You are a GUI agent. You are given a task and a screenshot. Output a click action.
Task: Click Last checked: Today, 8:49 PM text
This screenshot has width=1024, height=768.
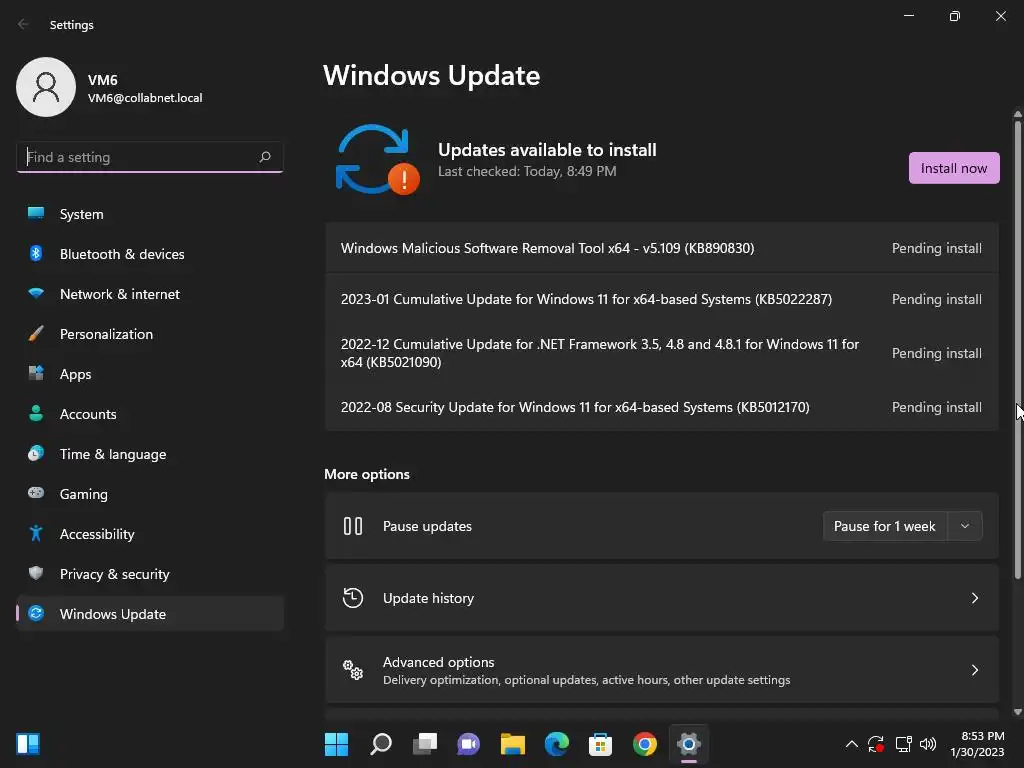(x=527, y=171)
